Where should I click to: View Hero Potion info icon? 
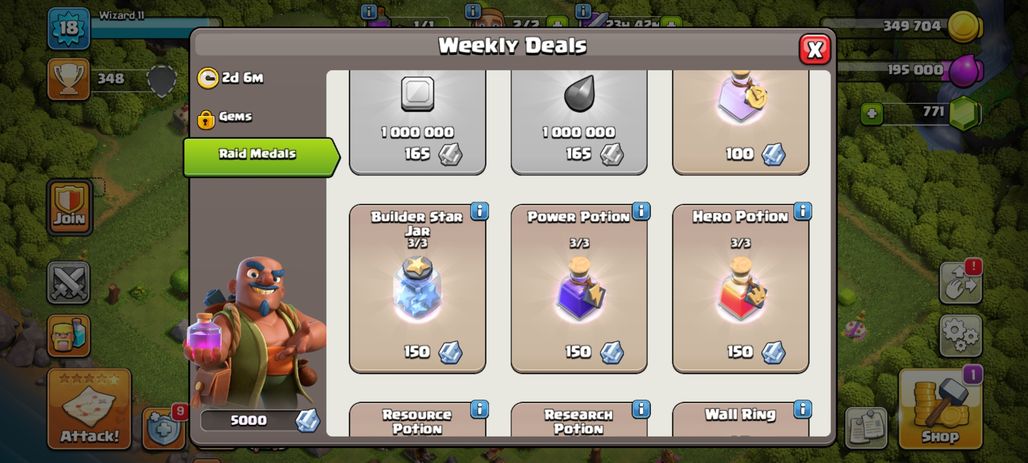click(802, 211)
